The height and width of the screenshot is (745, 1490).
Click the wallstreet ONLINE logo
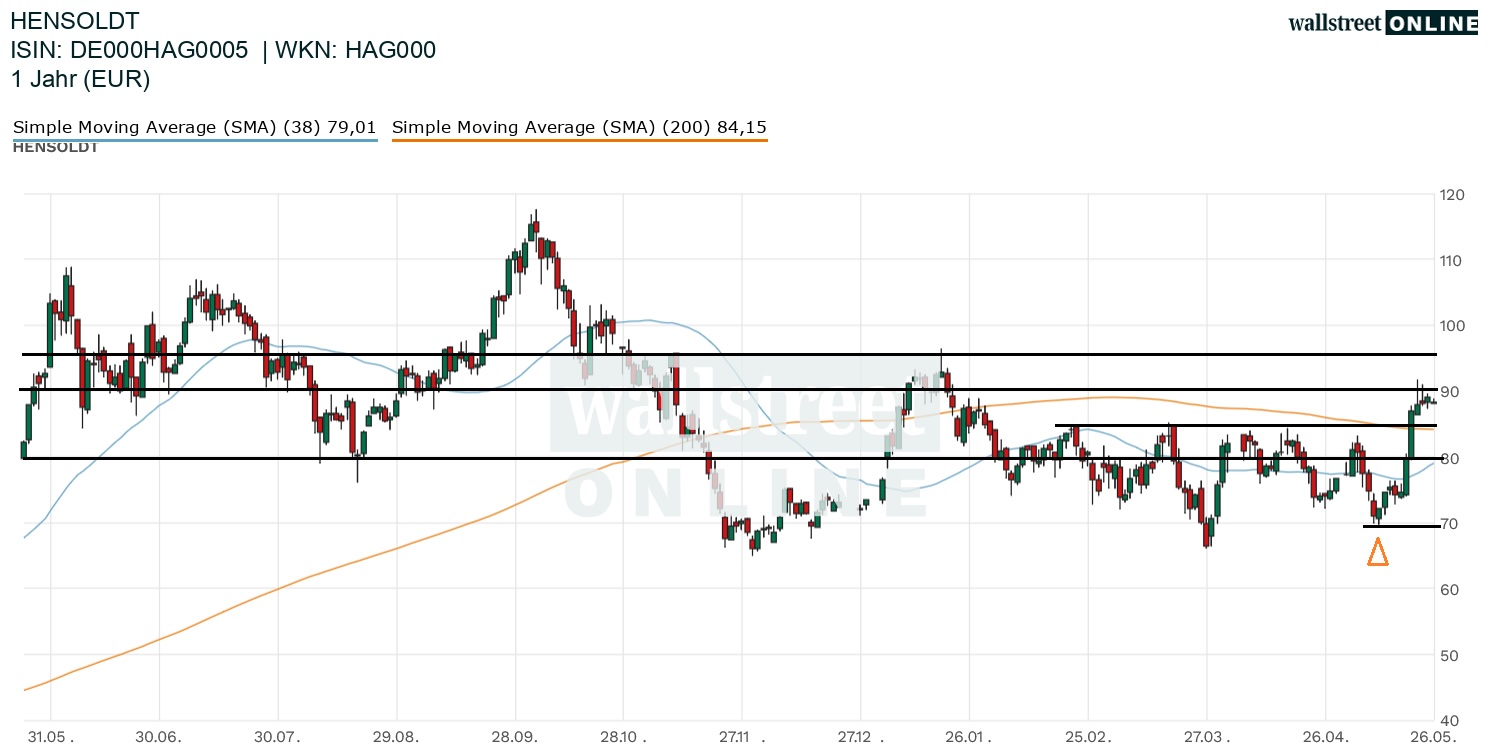tap(1383, 23)
